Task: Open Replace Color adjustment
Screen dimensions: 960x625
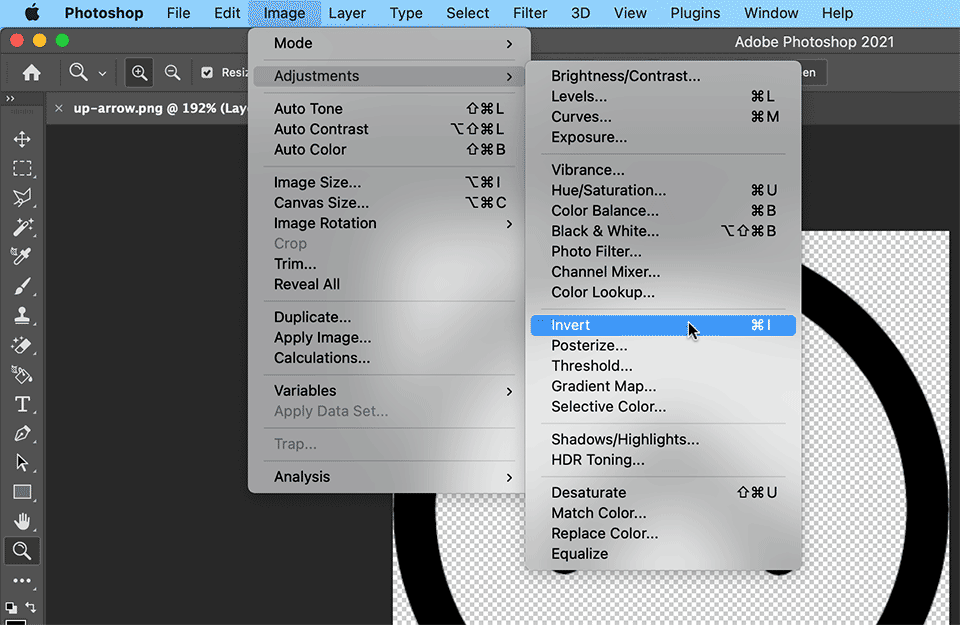Action: pos(663,533)
